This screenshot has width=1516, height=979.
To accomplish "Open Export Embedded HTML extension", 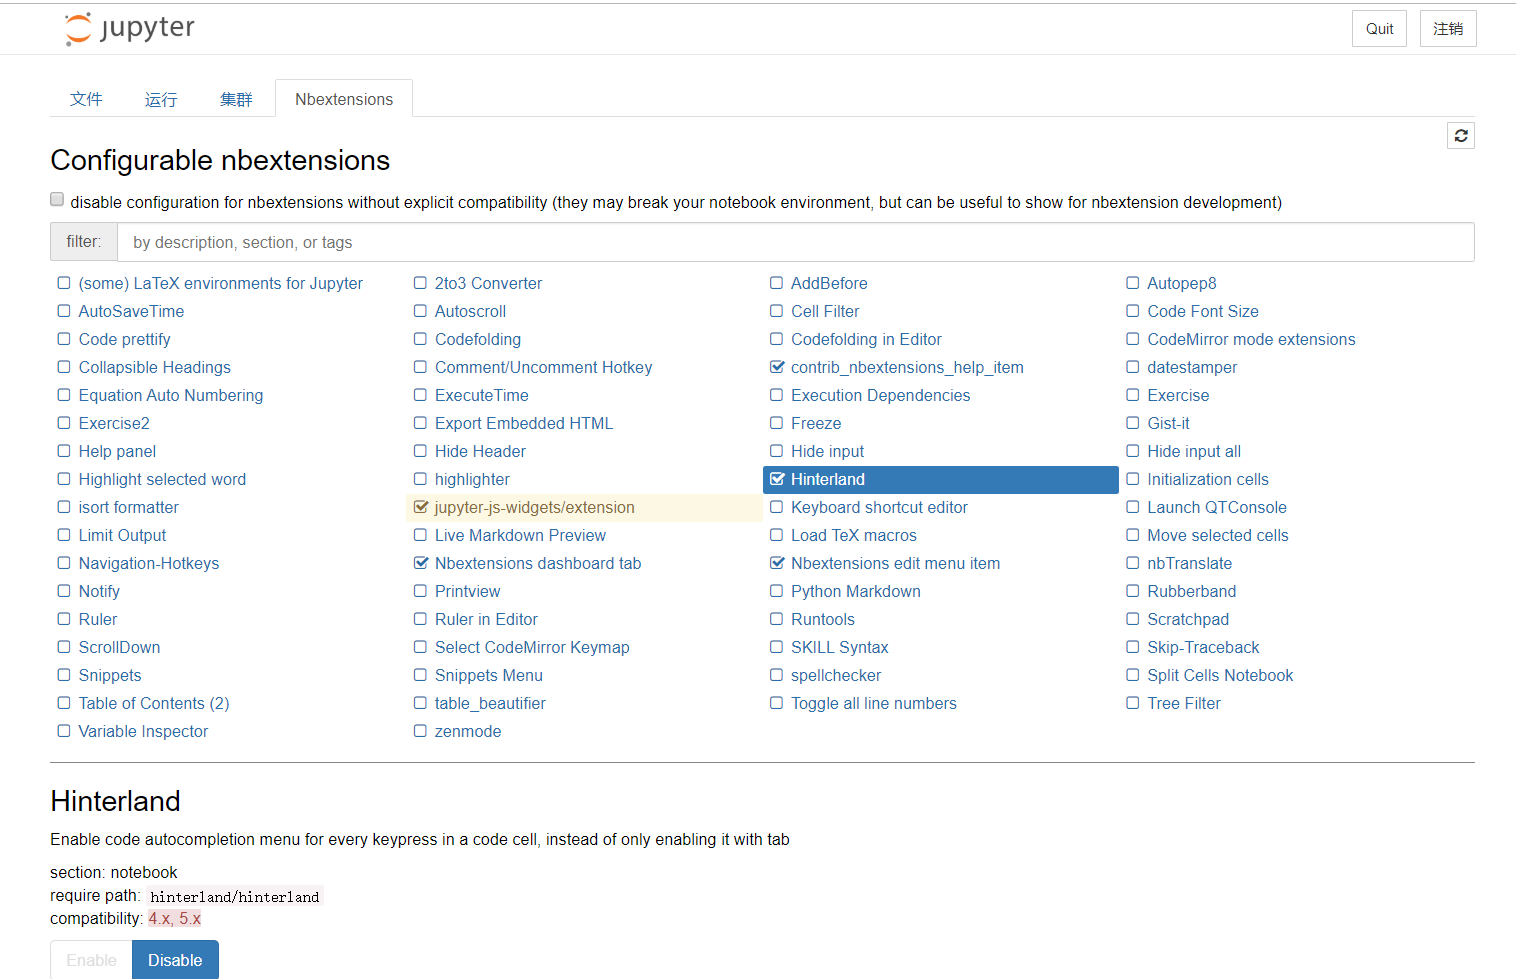I will (x=524, y=424).
